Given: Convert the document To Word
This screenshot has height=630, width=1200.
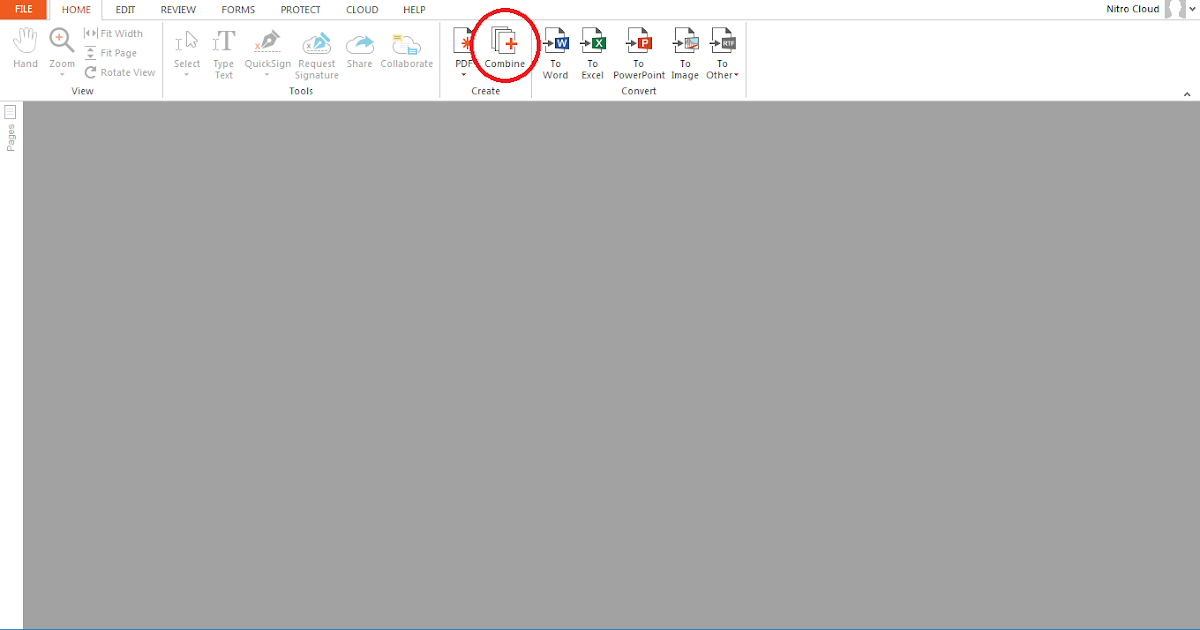Looking at the screenshot, I should [x=555, y=47].
